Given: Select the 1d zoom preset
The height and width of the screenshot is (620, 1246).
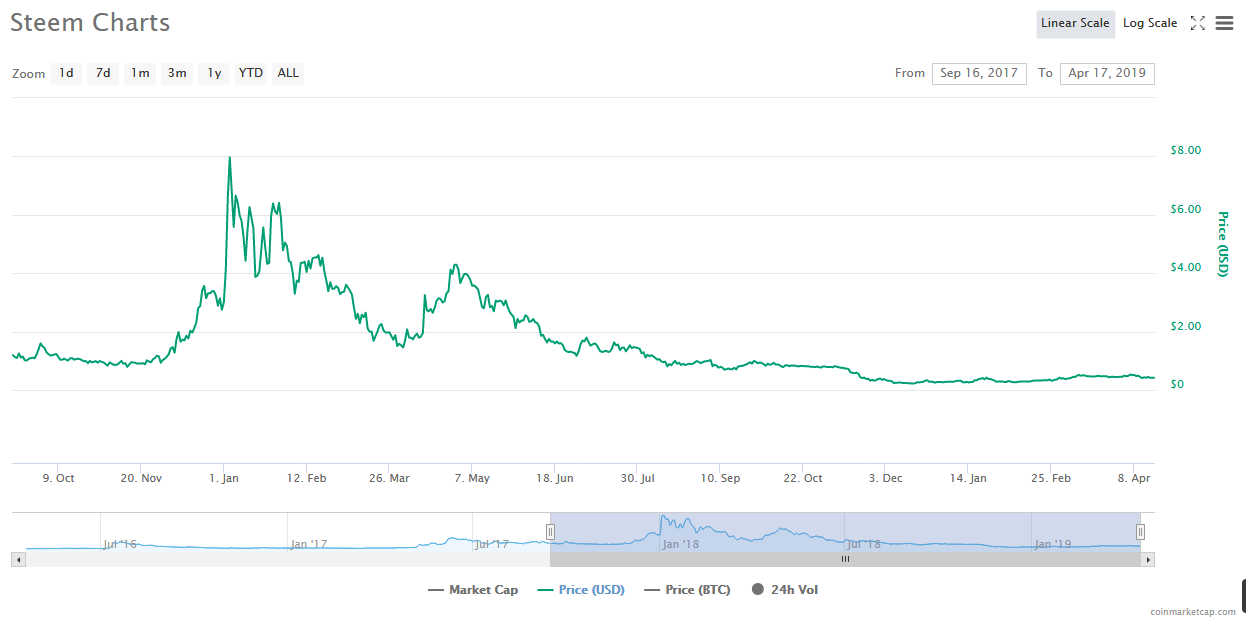Looking at the screenshot, I should coord(65,72).
